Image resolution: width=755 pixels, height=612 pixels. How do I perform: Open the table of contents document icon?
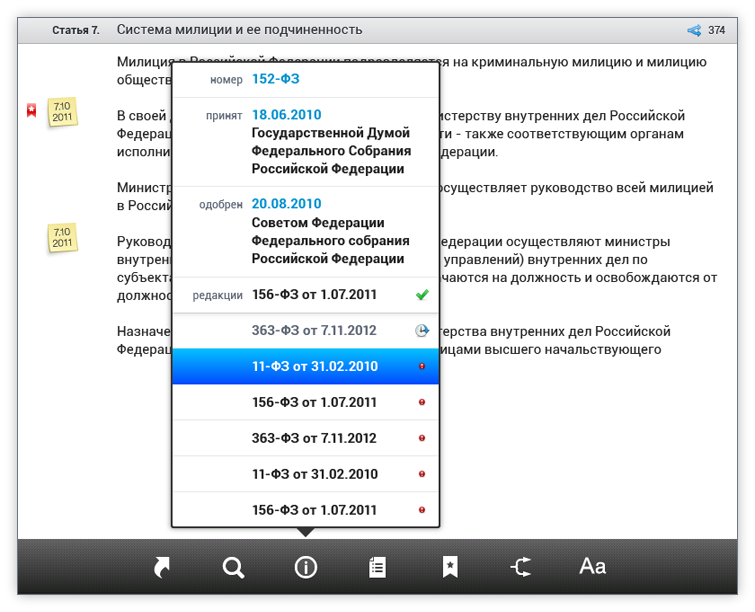pos(378,567)
